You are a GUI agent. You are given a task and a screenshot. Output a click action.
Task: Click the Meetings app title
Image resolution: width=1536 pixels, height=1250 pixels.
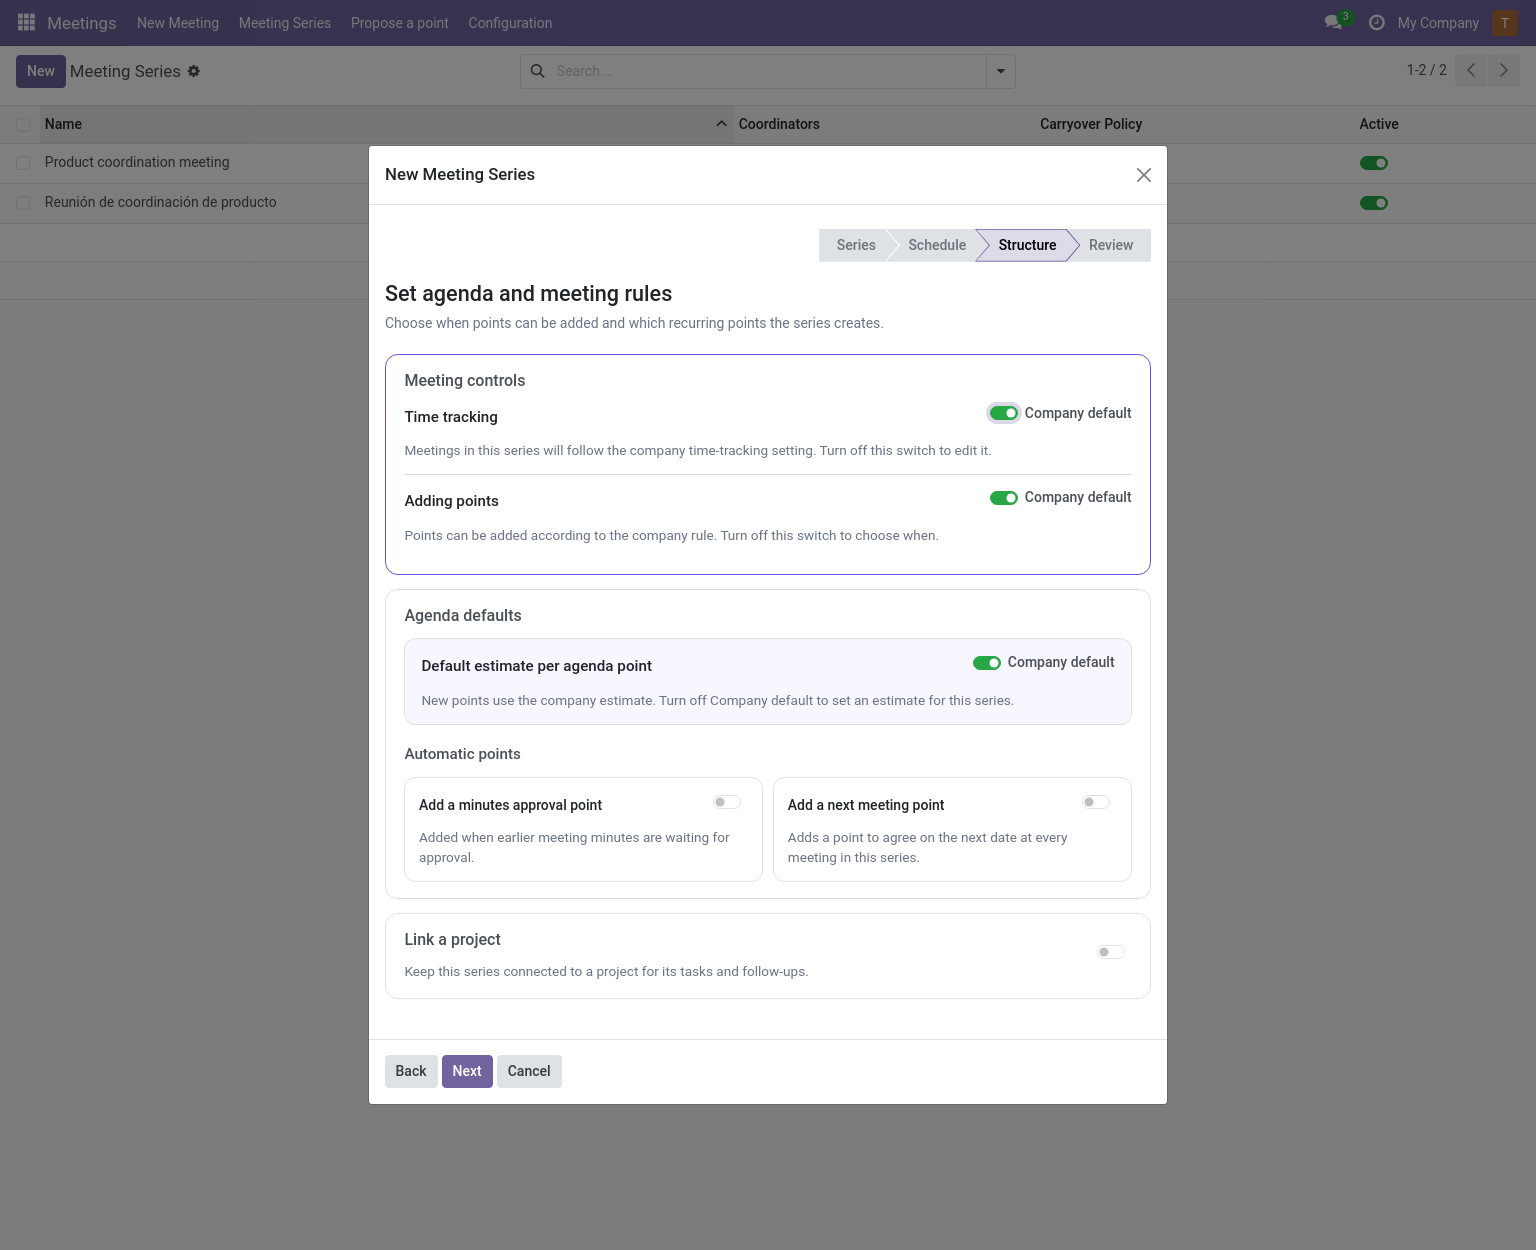(x=82, y=23)
